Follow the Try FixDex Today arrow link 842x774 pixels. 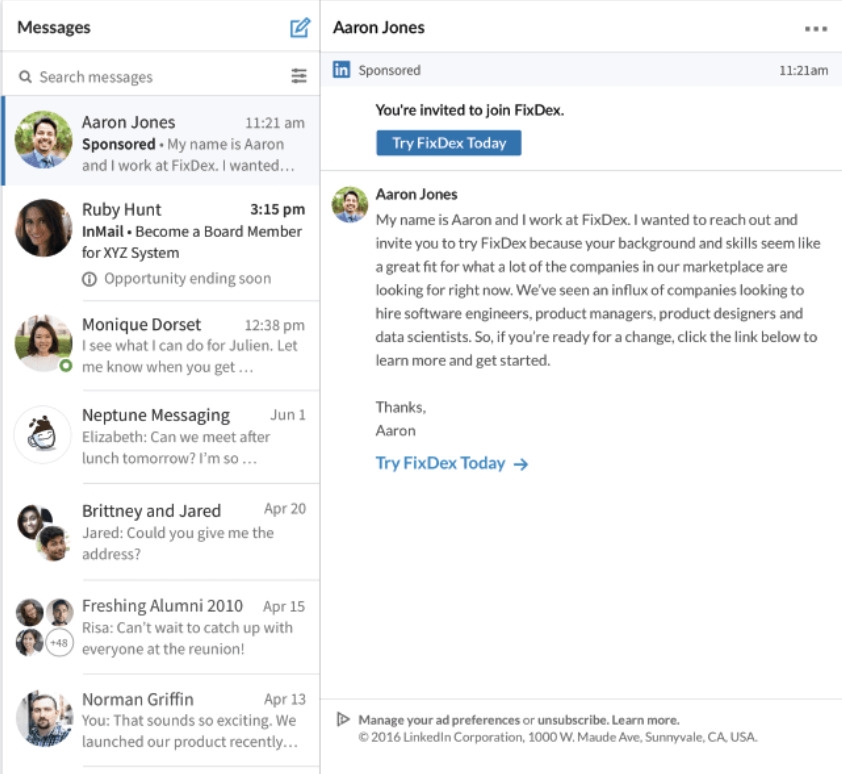click(452, 463)
